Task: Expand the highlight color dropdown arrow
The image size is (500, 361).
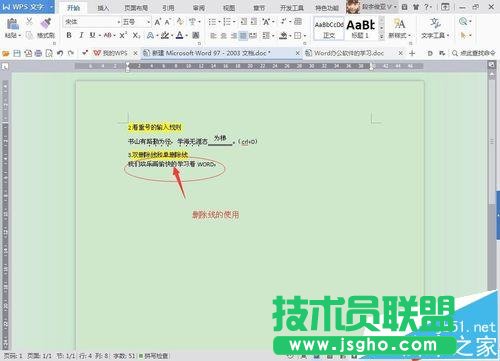Action: click(x=172, y=35)
